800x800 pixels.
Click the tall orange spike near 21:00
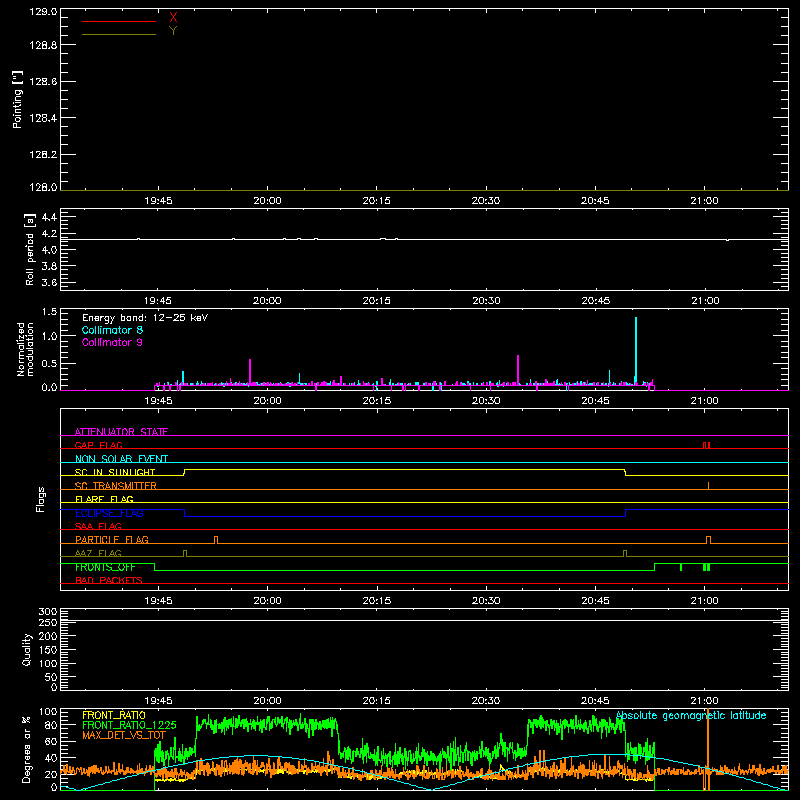[708, 747]
